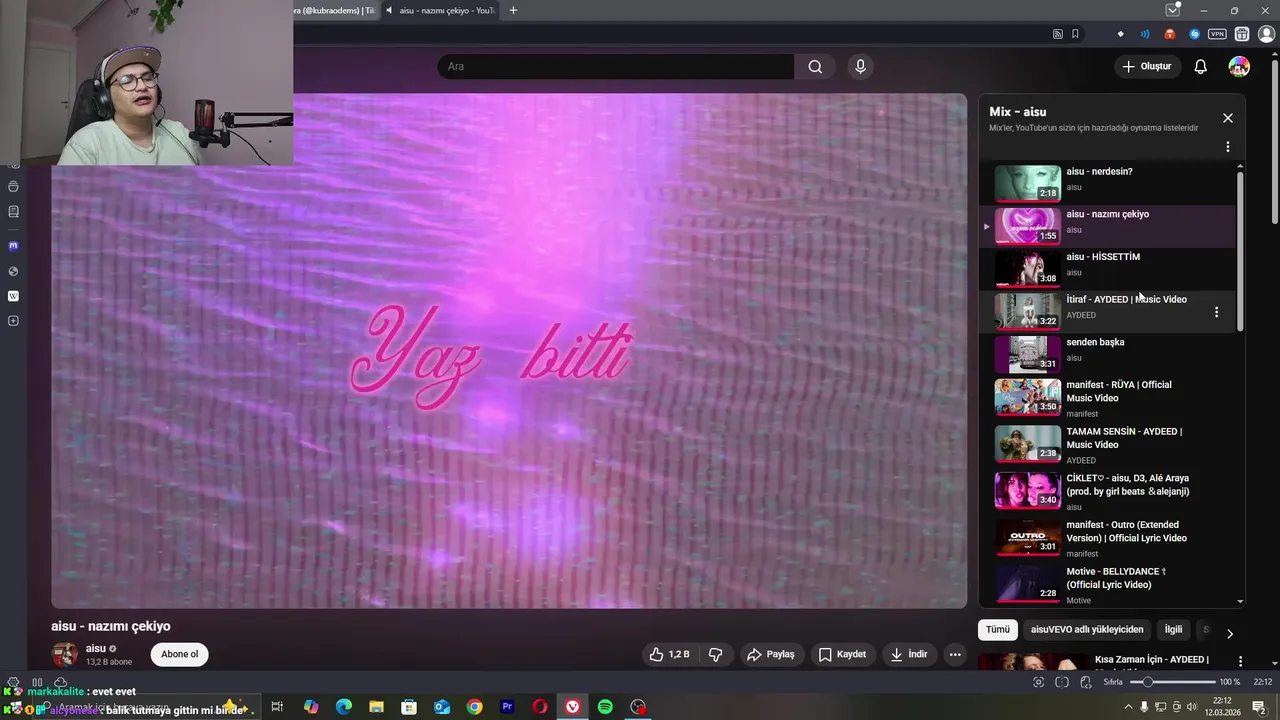Save the video with Kaydet
1280x720 pixels.
pos(842,654)
